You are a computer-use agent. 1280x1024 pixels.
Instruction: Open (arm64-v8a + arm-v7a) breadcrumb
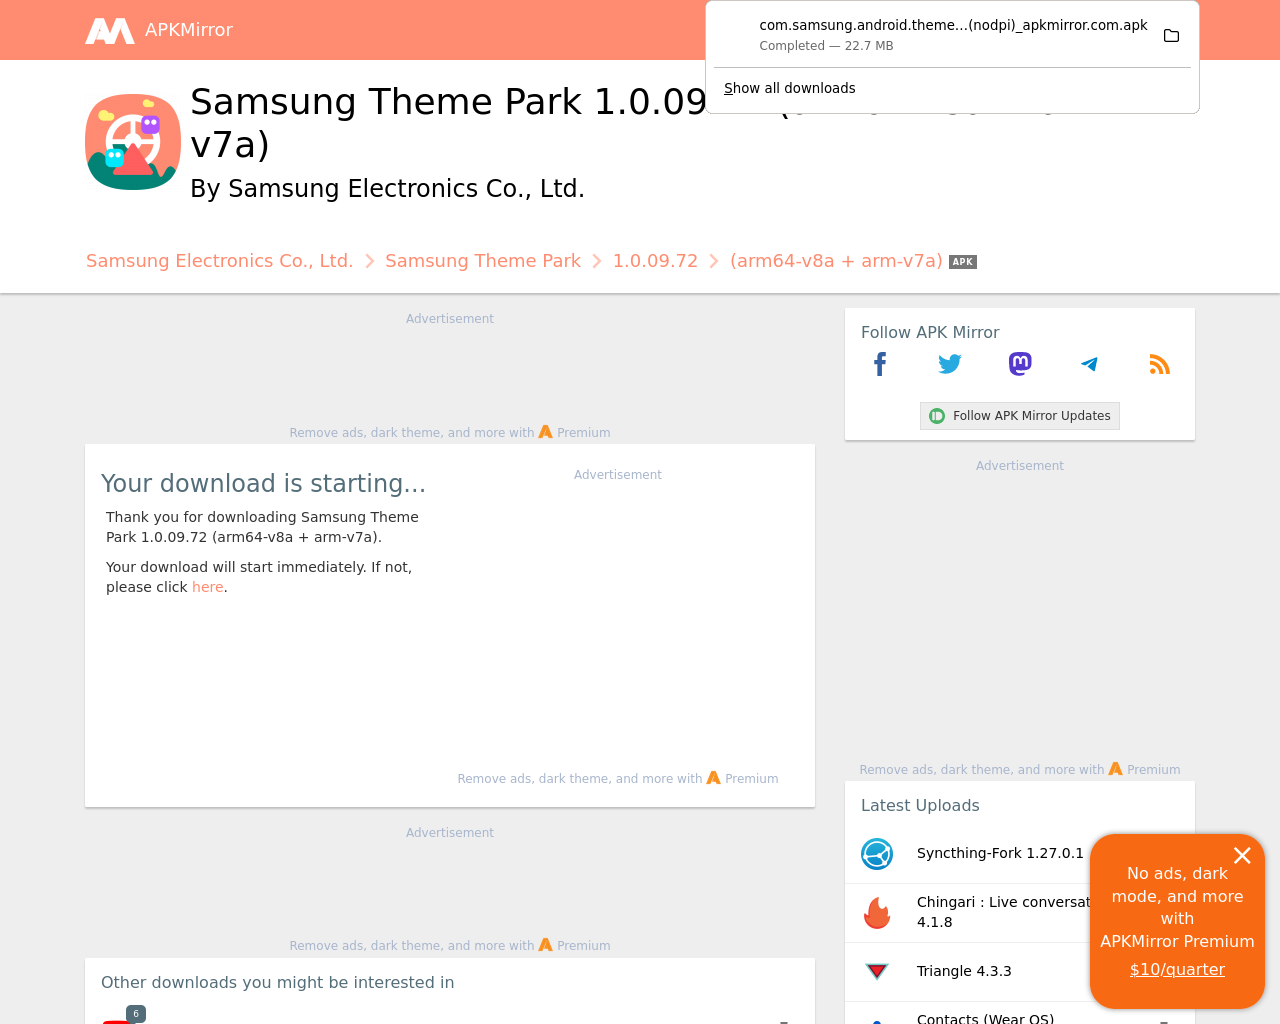(836, 261)
